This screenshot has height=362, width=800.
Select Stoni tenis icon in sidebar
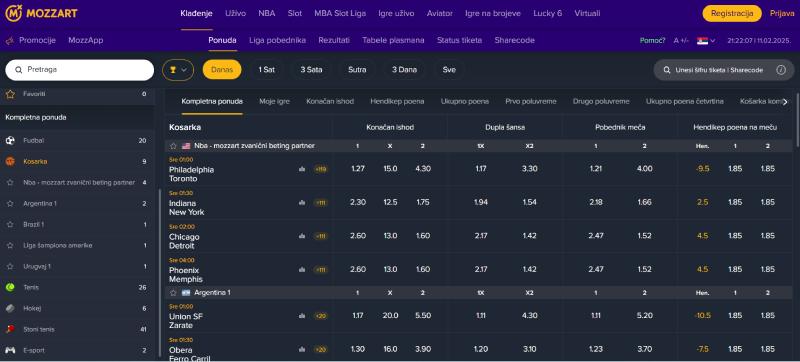pyautogui.click(x=10, y=329)
